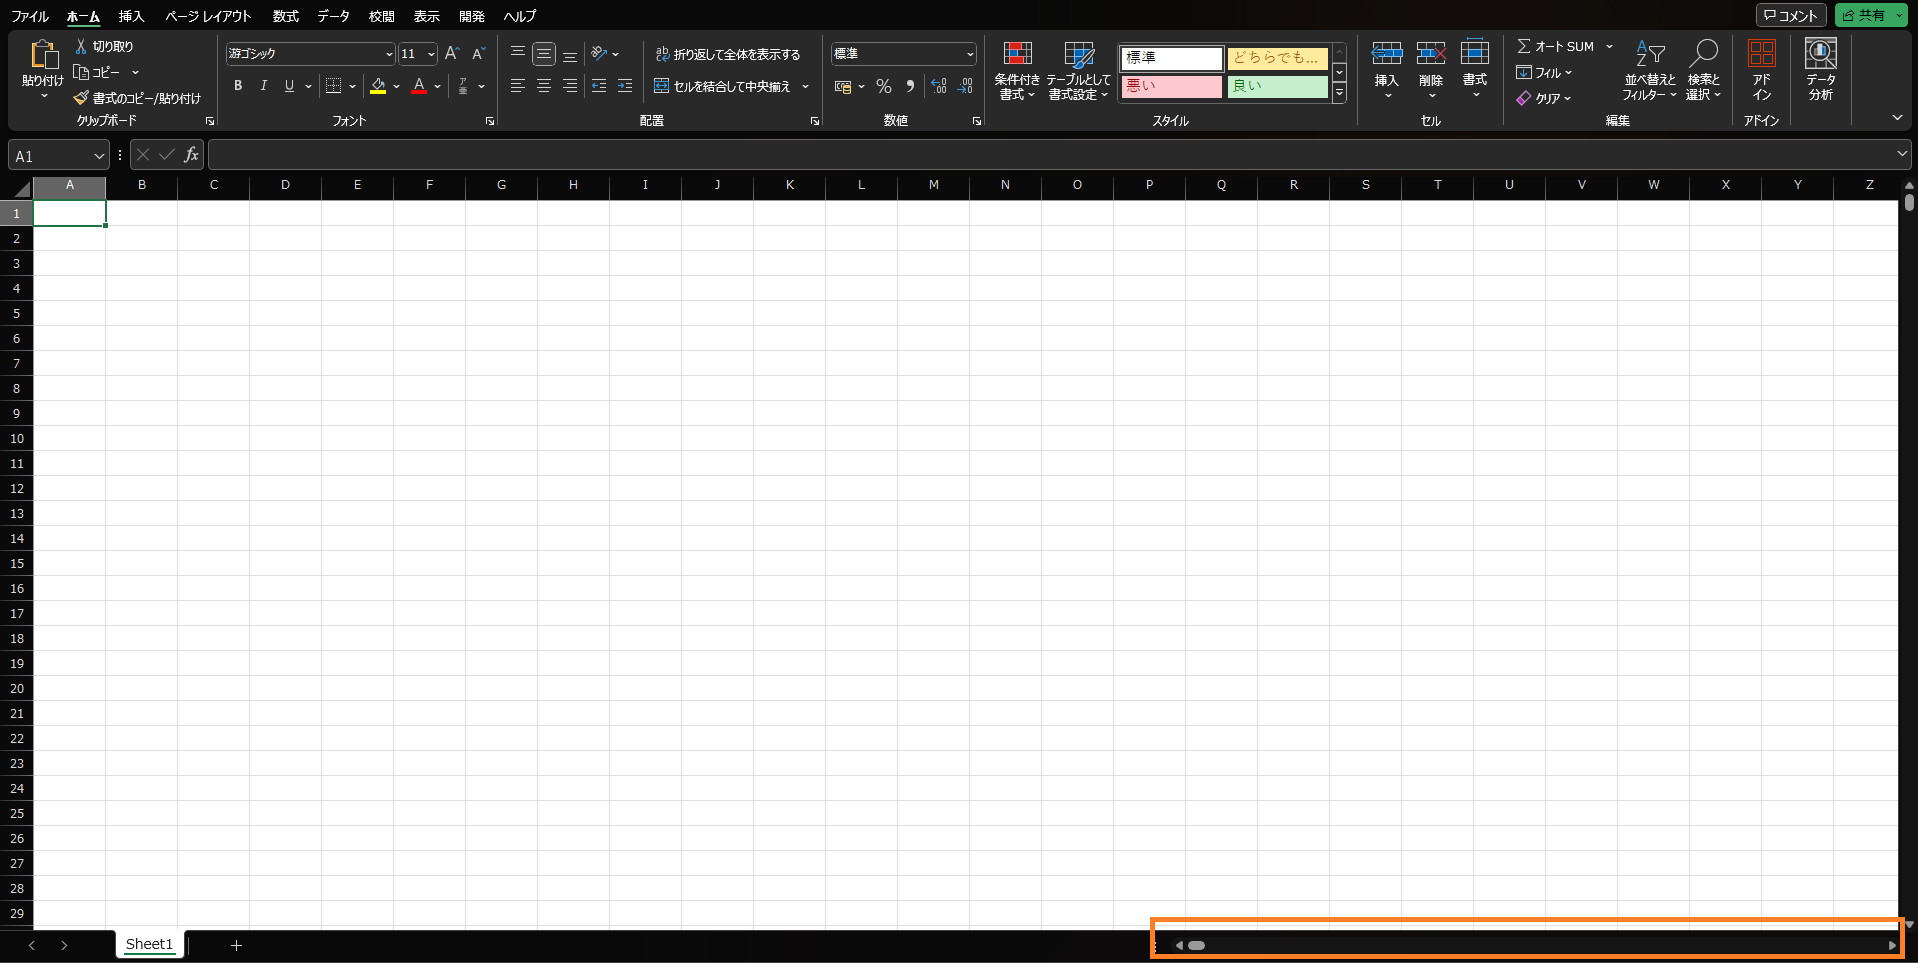The image size is (1918, 963).
Task: Switch to the Data (データ) tab
Action: (333, 16)
